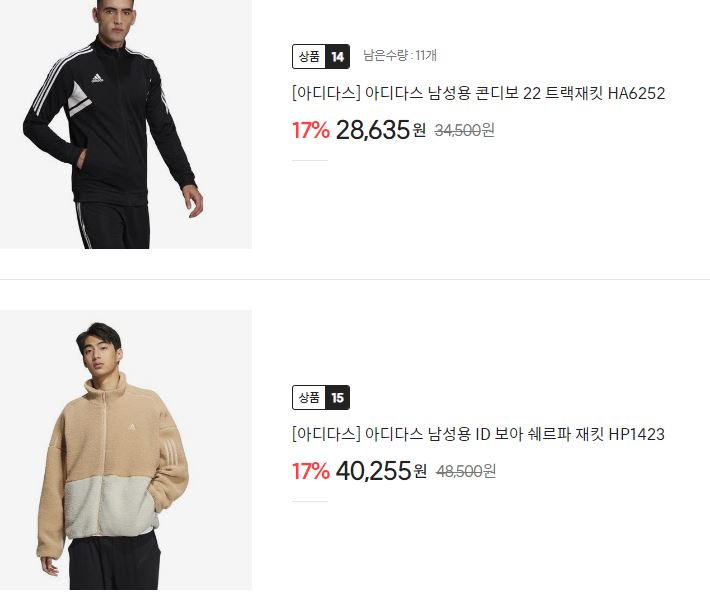
Task: Click the crossed-out 34,500원 original price
Action: [464, 130]
